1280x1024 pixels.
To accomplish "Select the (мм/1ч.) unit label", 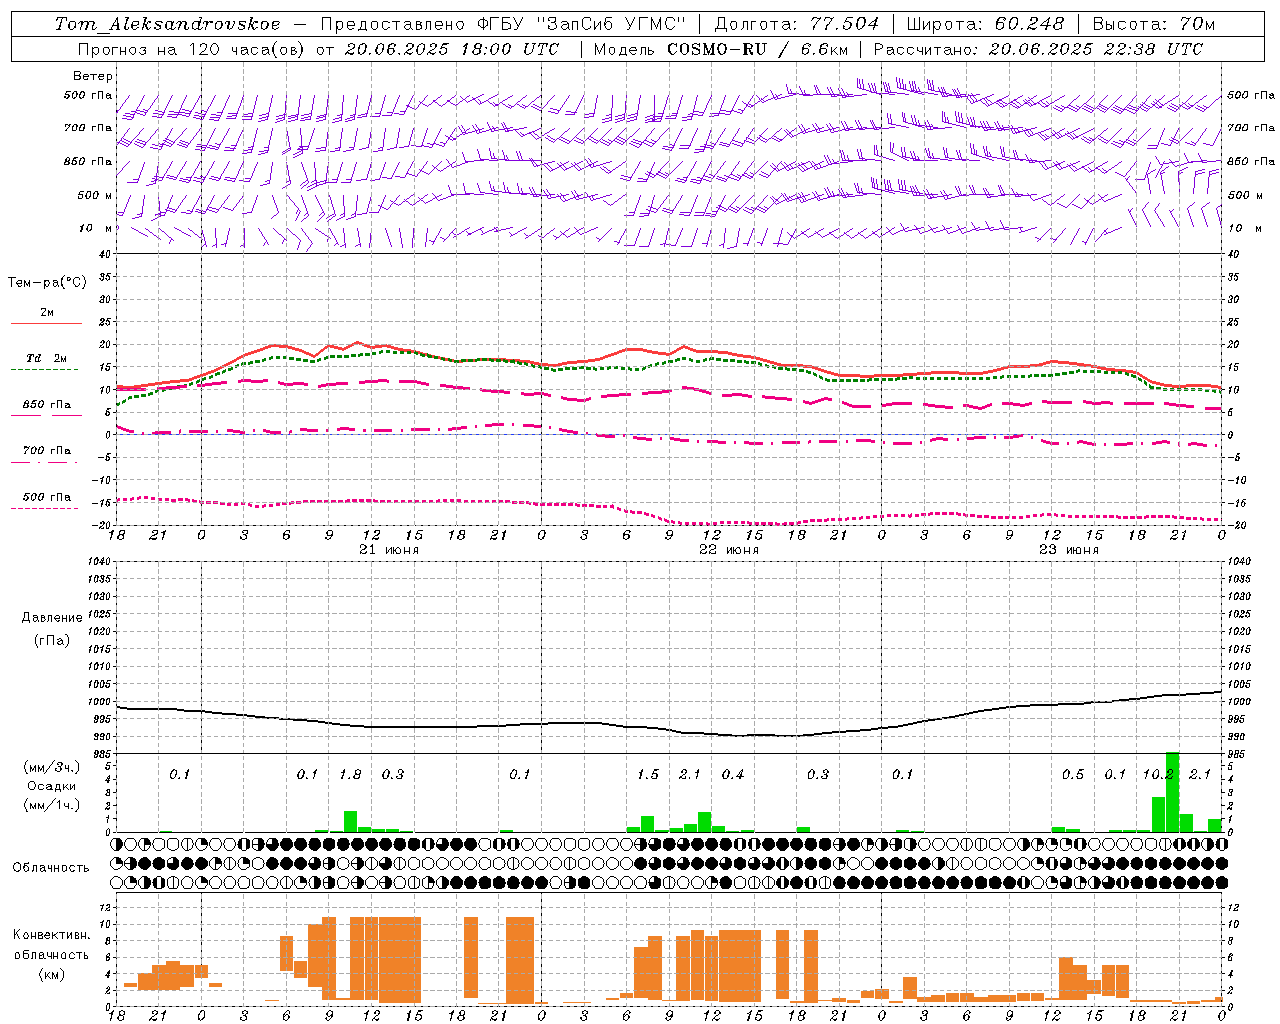I will pos(50,805).
